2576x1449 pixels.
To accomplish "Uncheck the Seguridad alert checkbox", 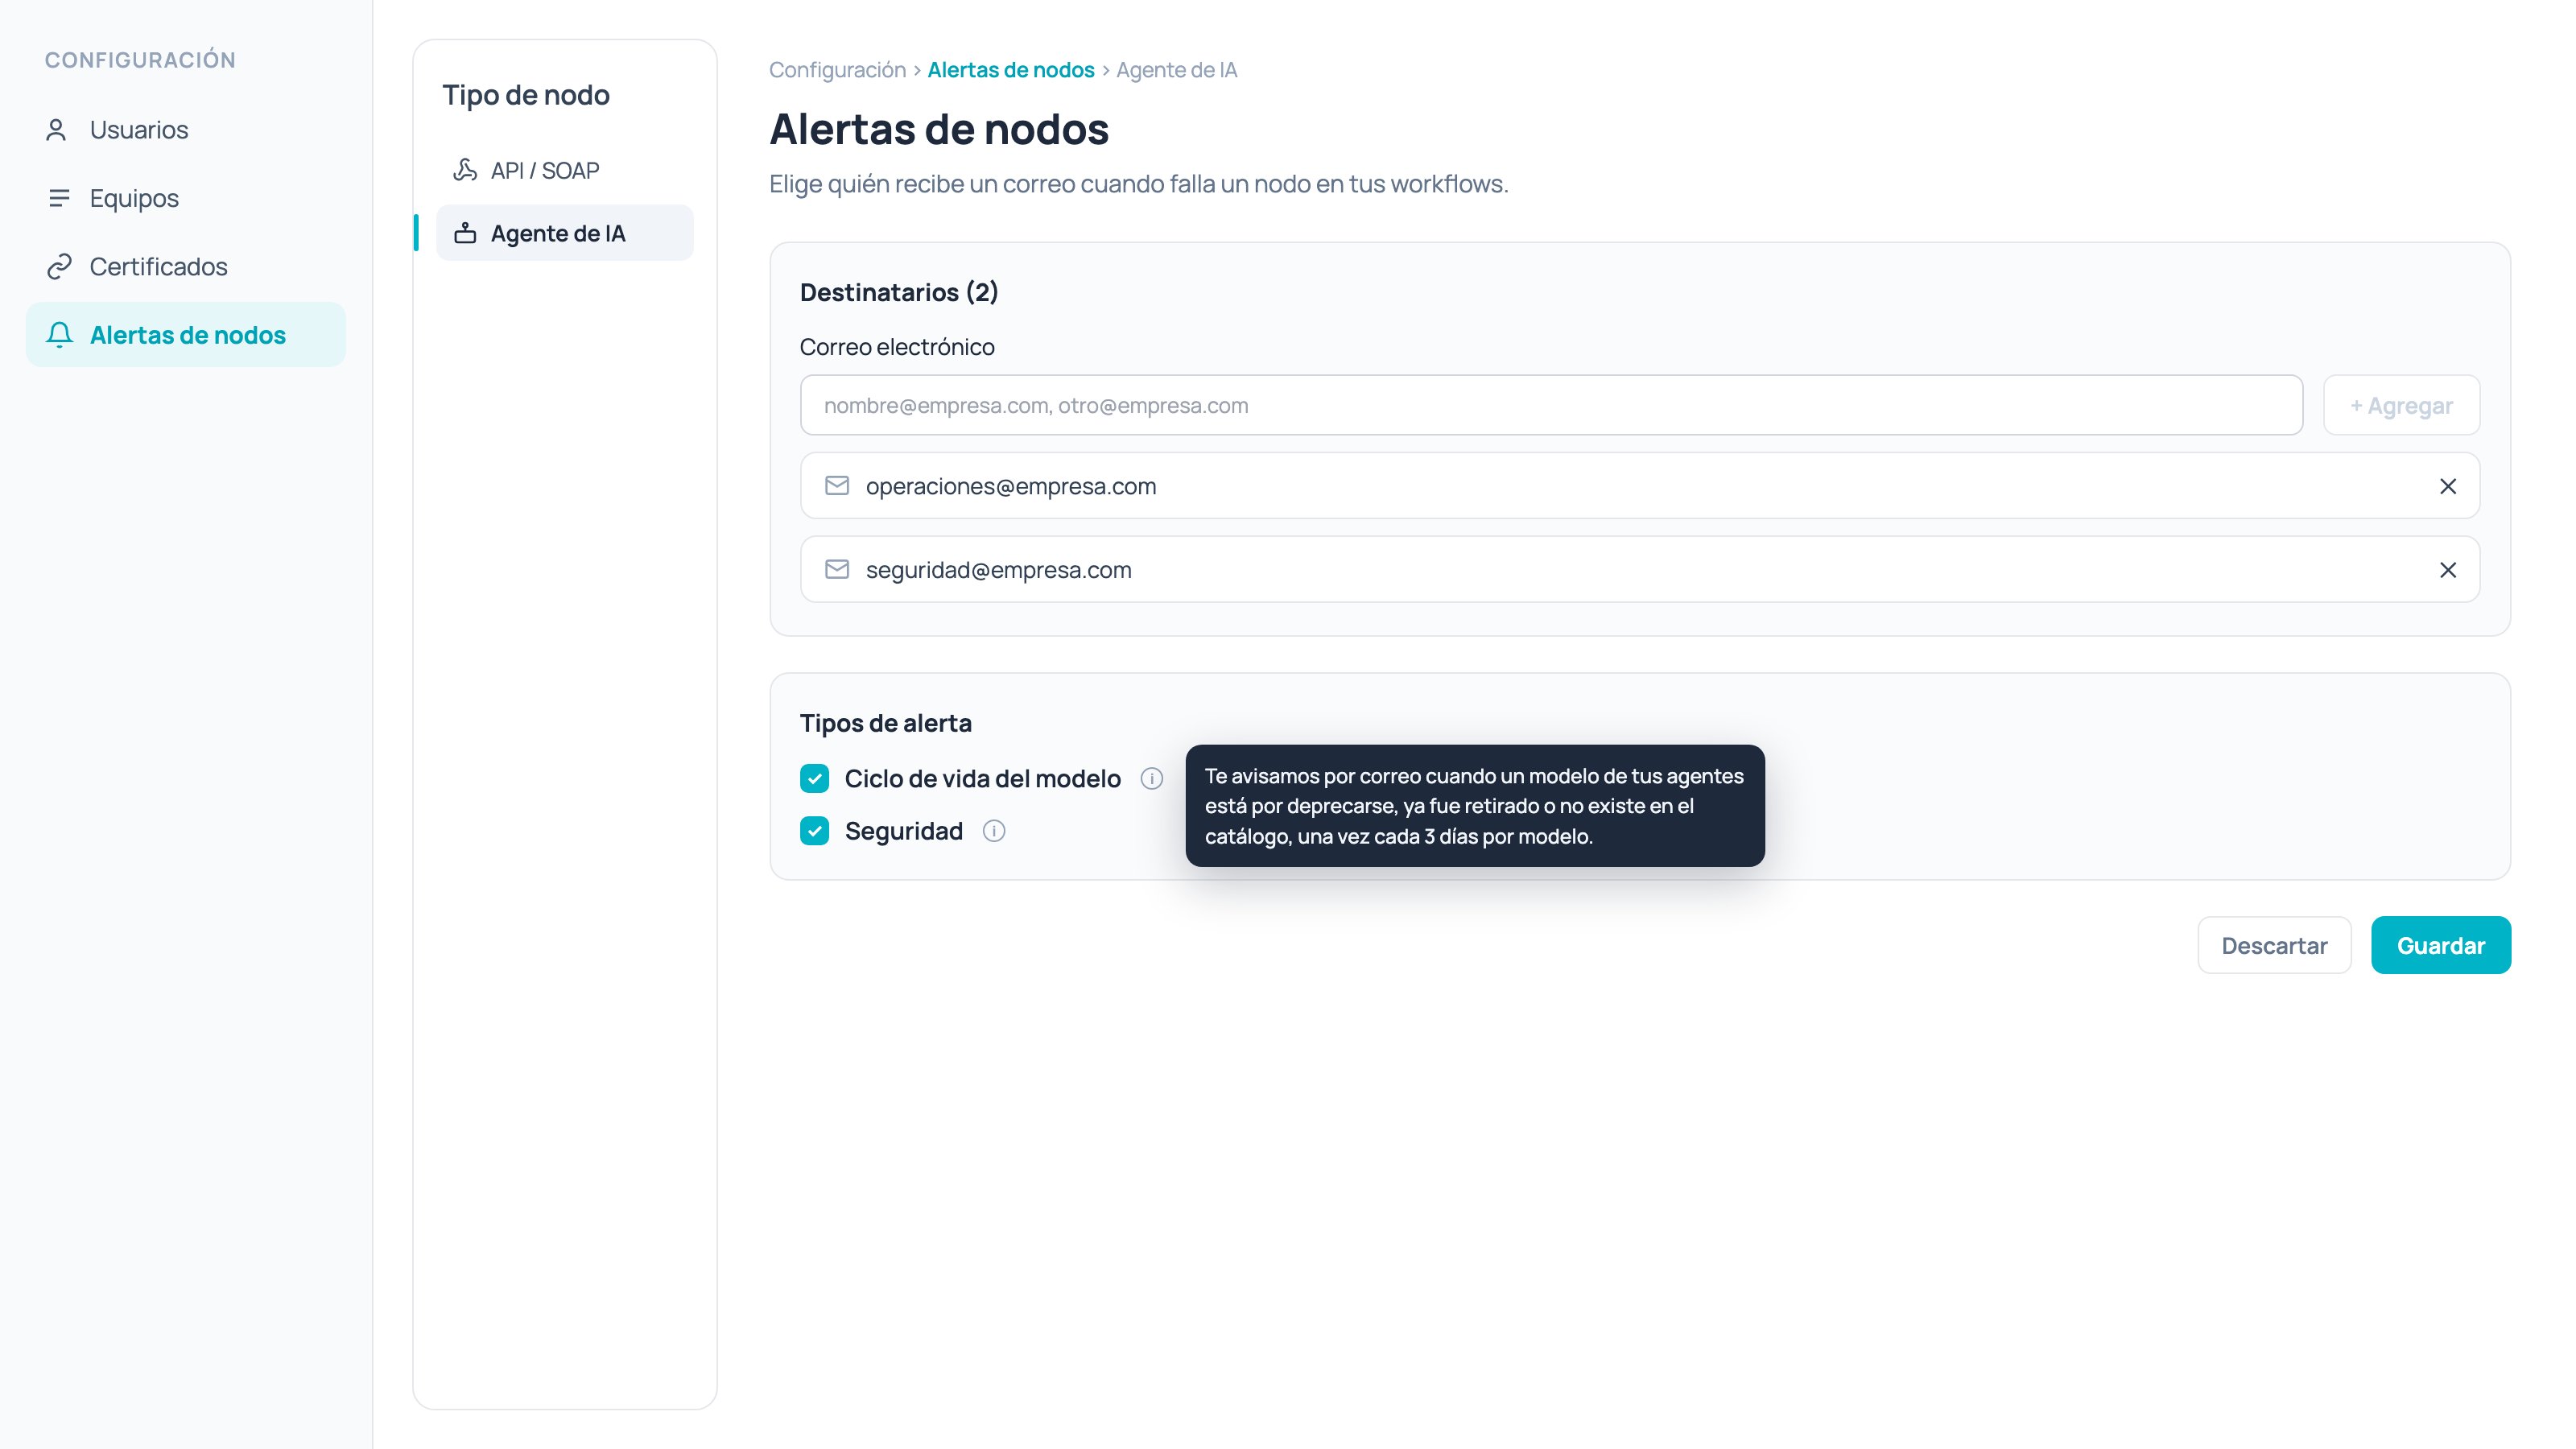I will pos(814,831).
